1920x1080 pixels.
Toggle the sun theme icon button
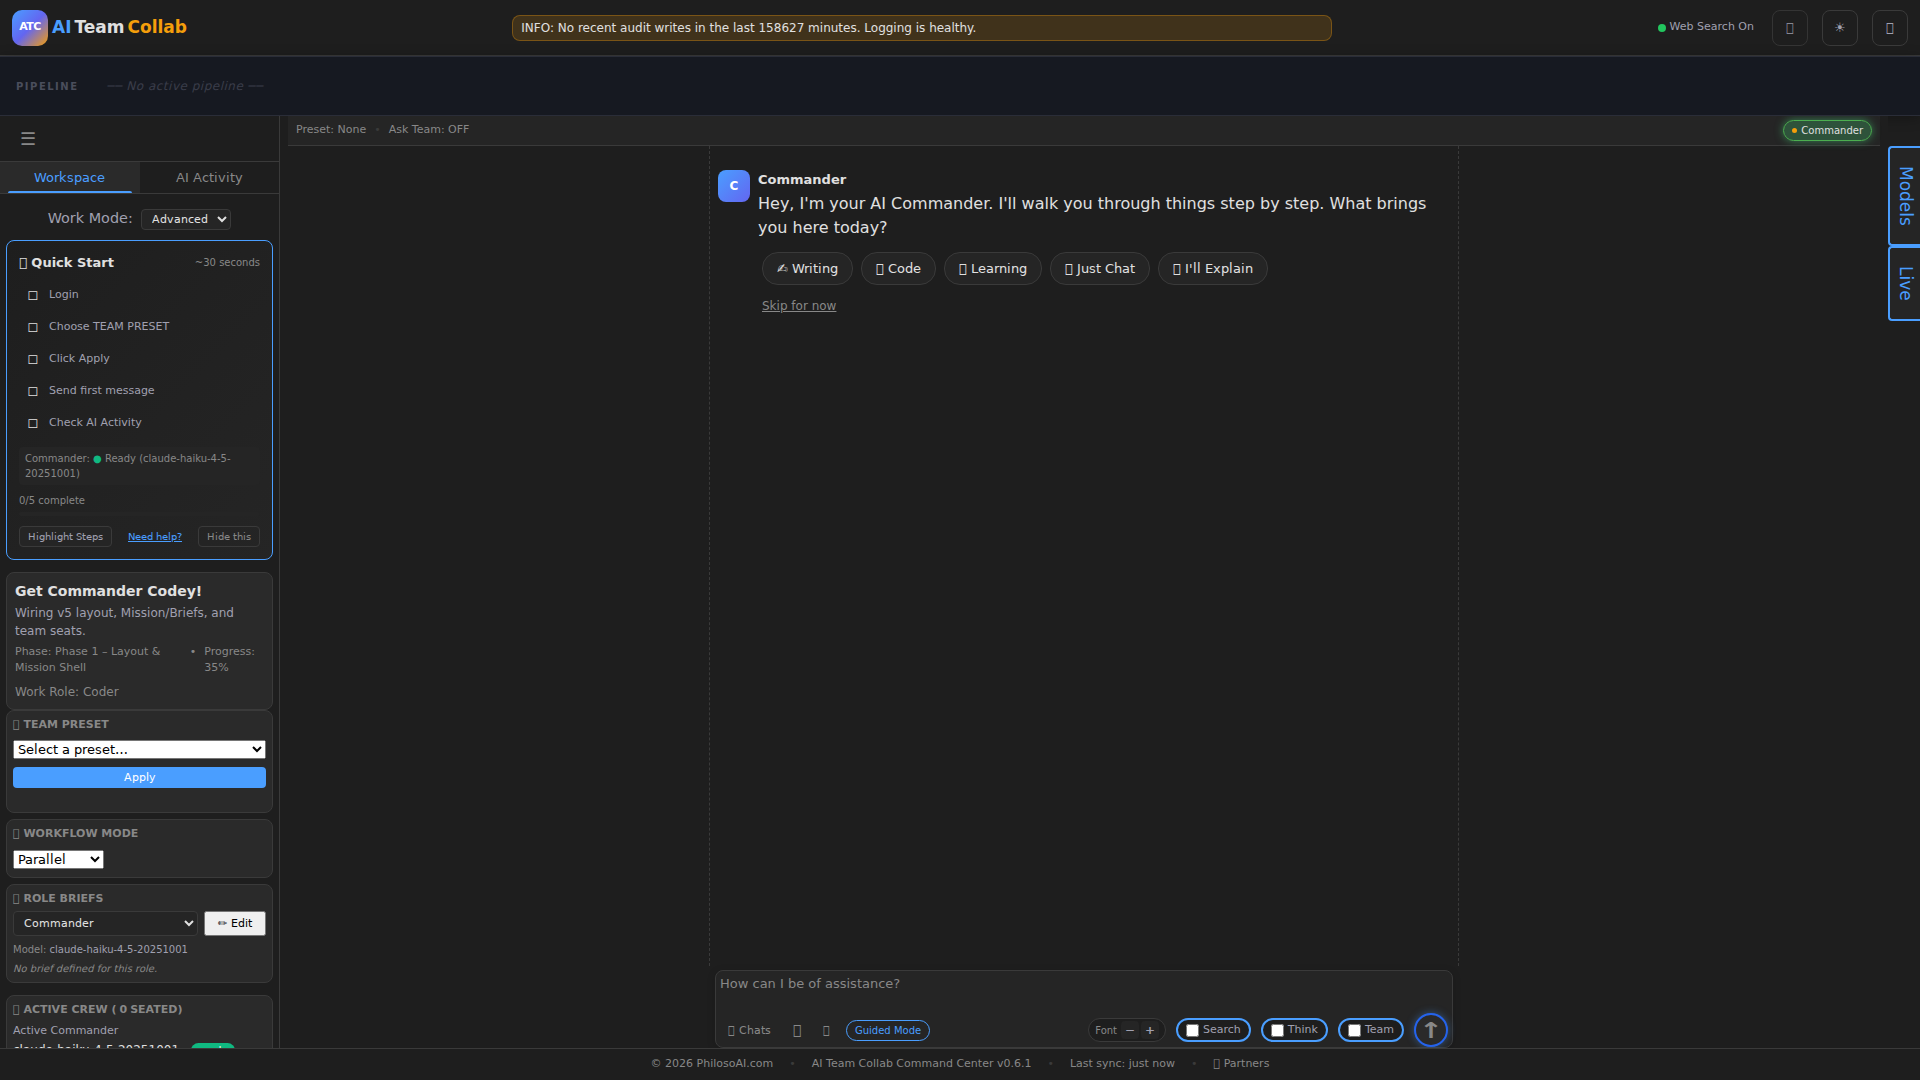[1839, 28]
